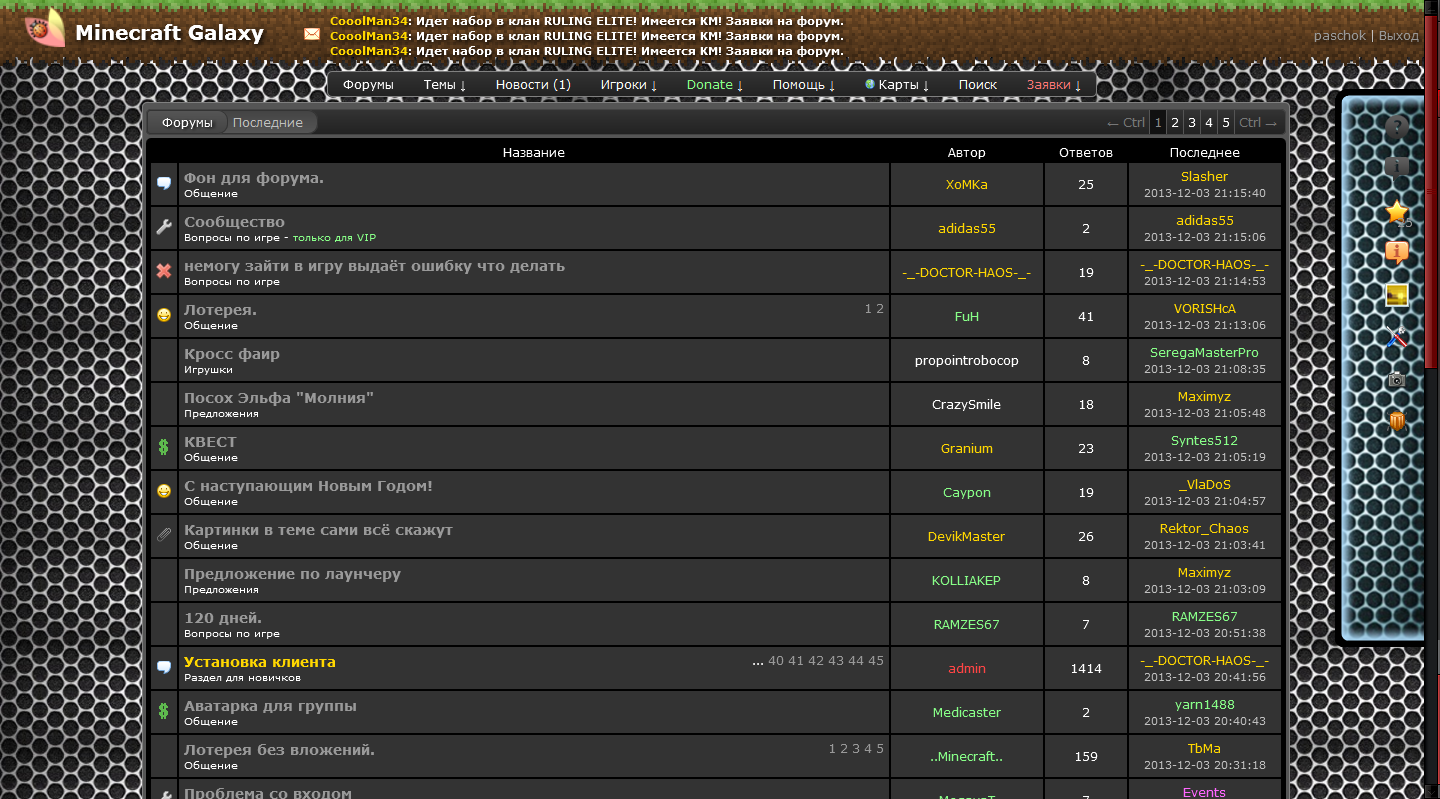
Task: Open the paschok profile link
Action: pyautogui.click(x=1340, y=35)
